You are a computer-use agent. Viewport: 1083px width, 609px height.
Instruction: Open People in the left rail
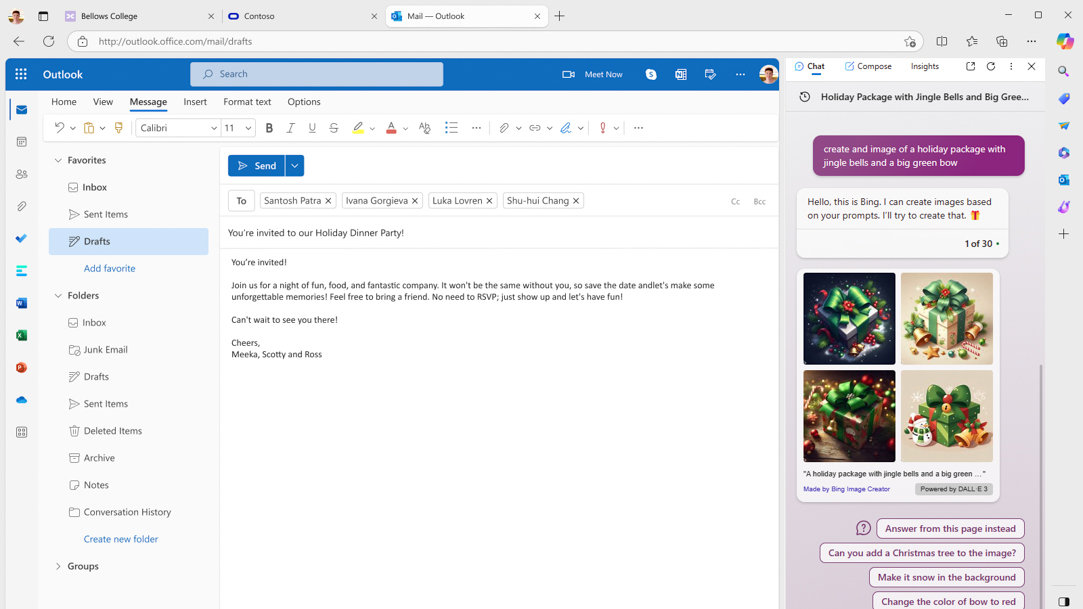pyautogui.click(x=21, y=174)
